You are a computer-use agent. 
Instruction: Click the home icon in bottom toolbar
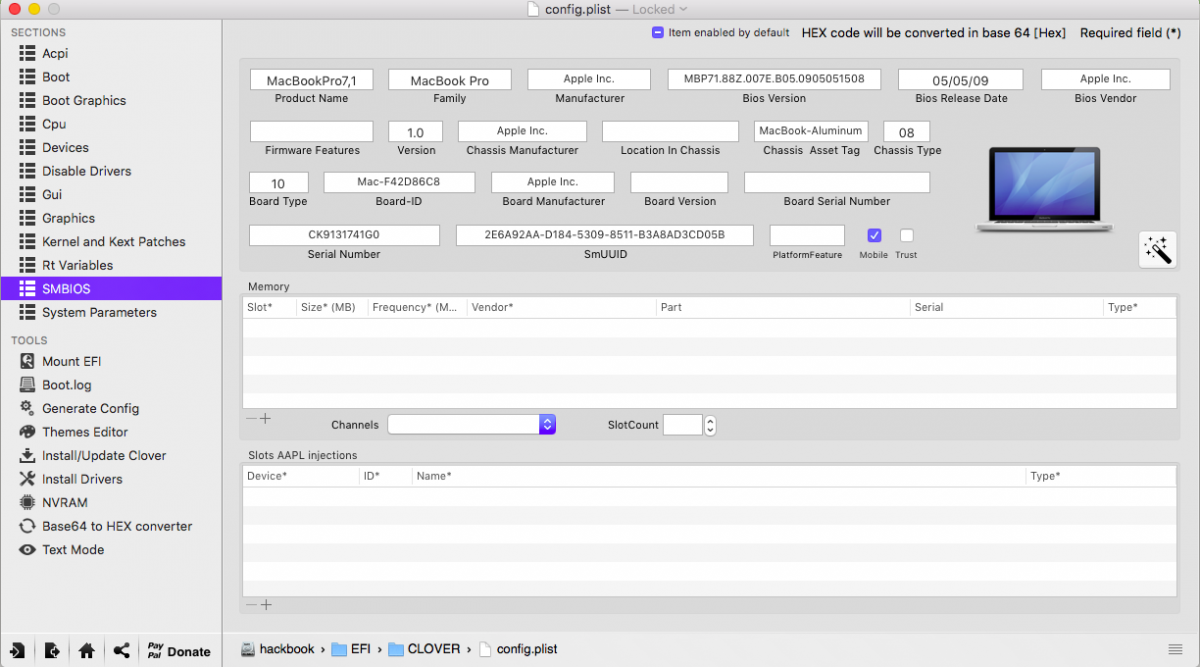[87, 651]
